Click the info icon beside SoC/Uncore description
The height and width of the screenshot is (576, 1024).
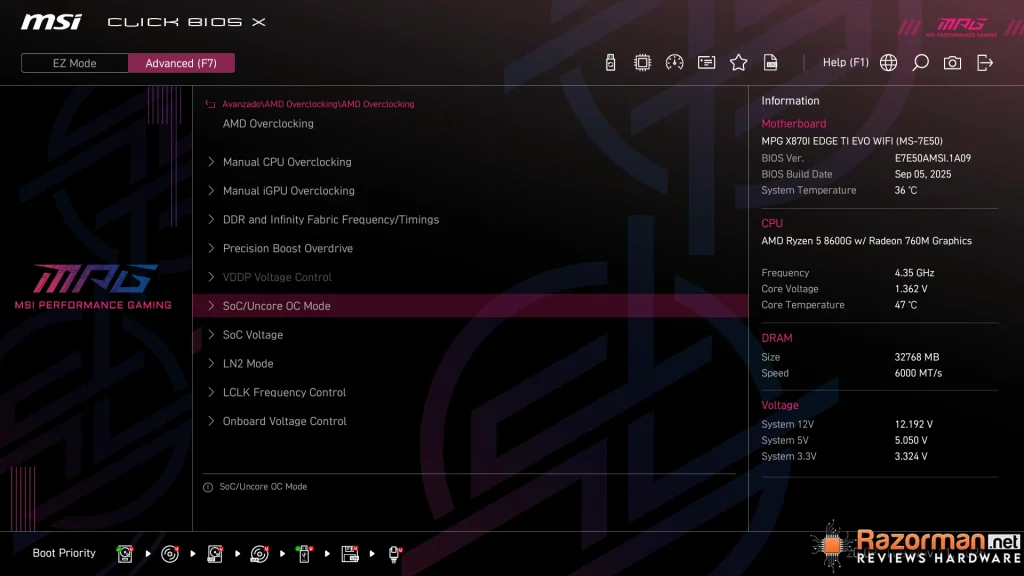click(208, 487)
